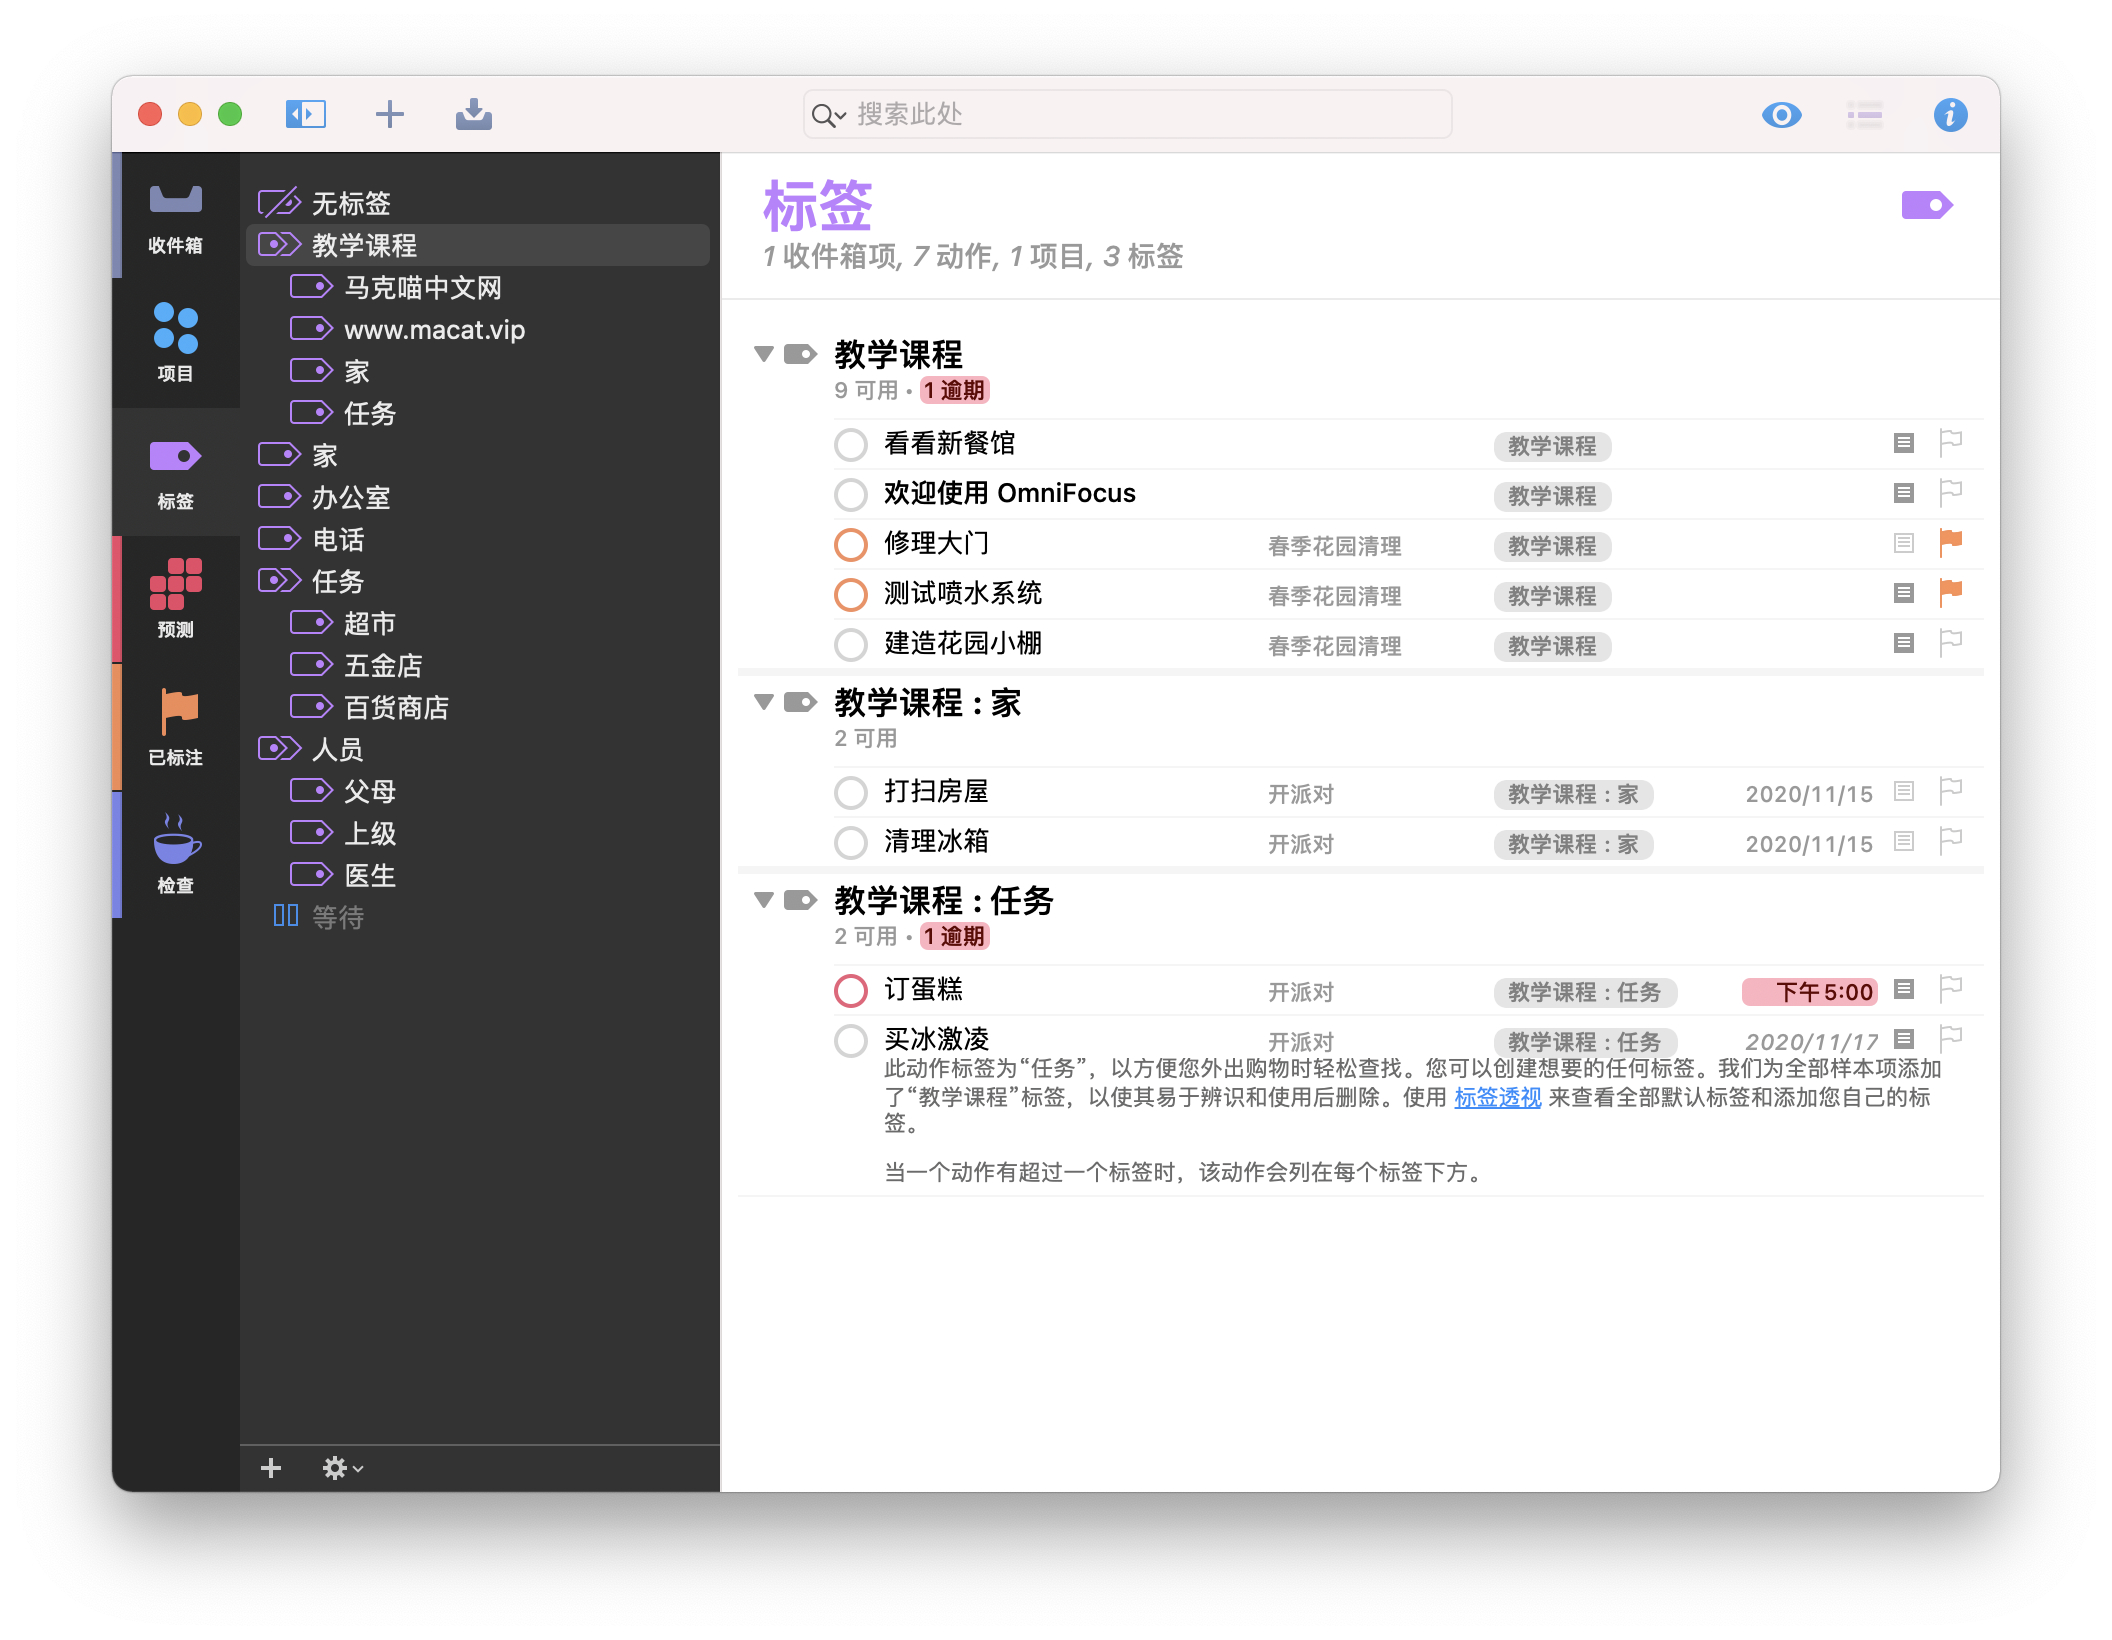
Task: Select the 马克喵中文网 tag
Action: tap(478, 287)
